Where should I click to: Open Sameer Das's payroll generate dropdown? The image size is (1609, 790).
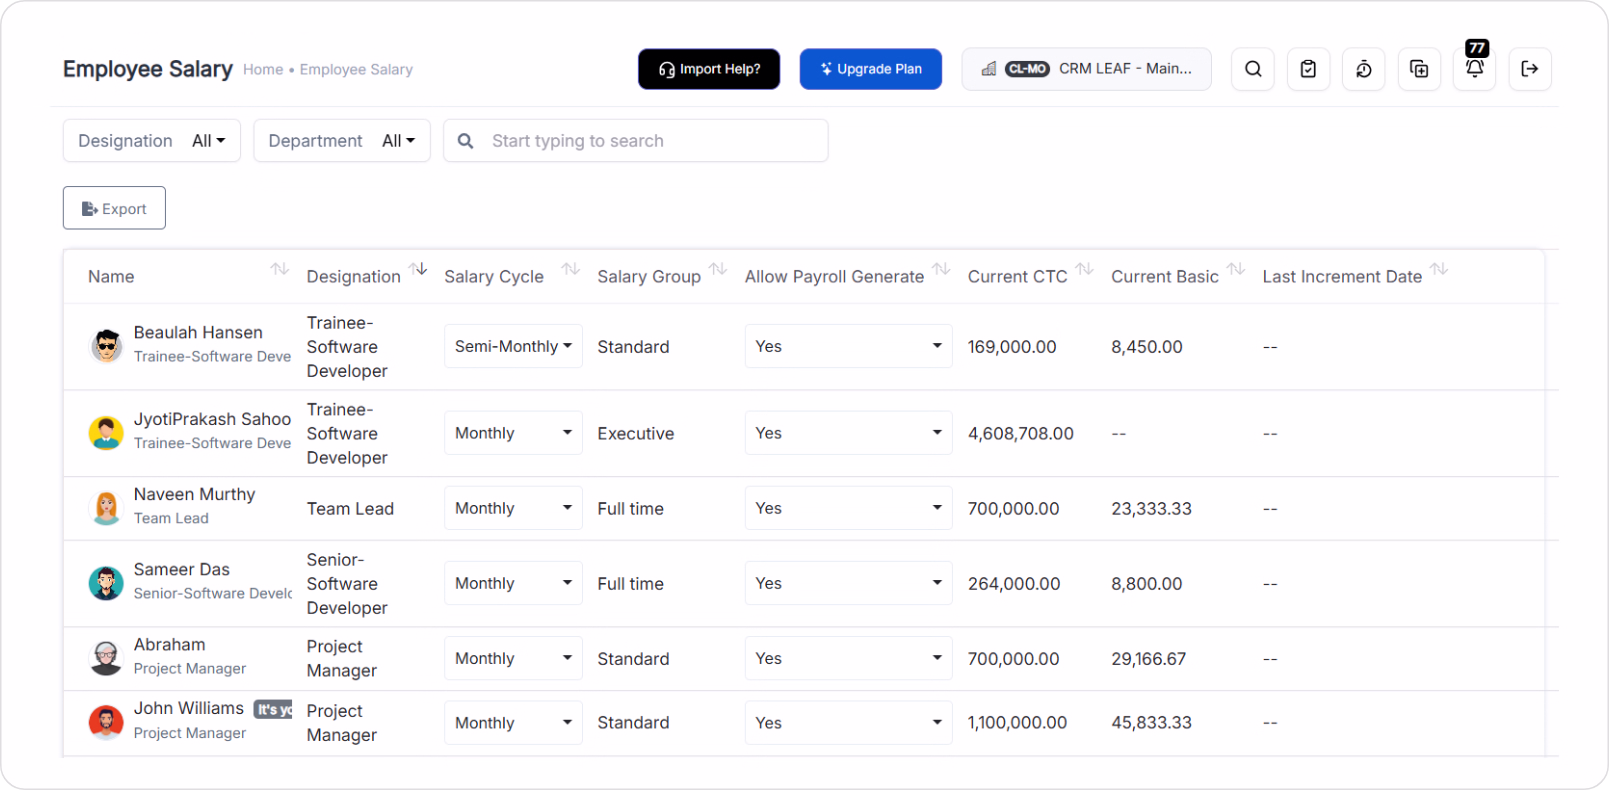848,583
